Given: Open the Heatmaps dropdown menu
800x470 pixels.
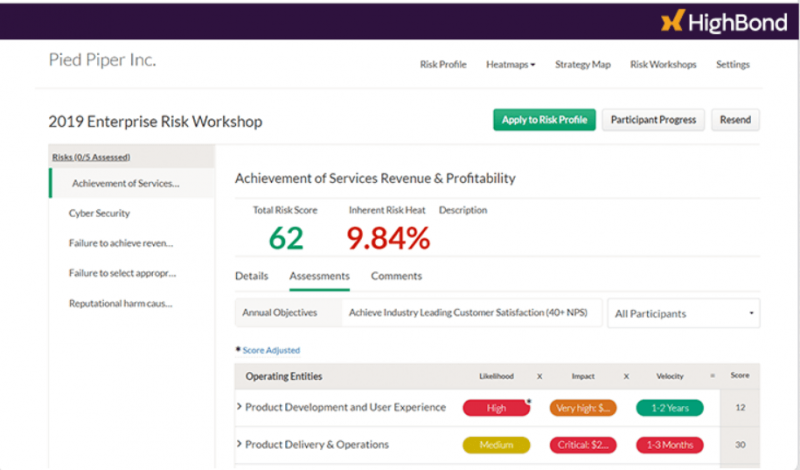Looking at the screenshot, I should coord(510,64).
